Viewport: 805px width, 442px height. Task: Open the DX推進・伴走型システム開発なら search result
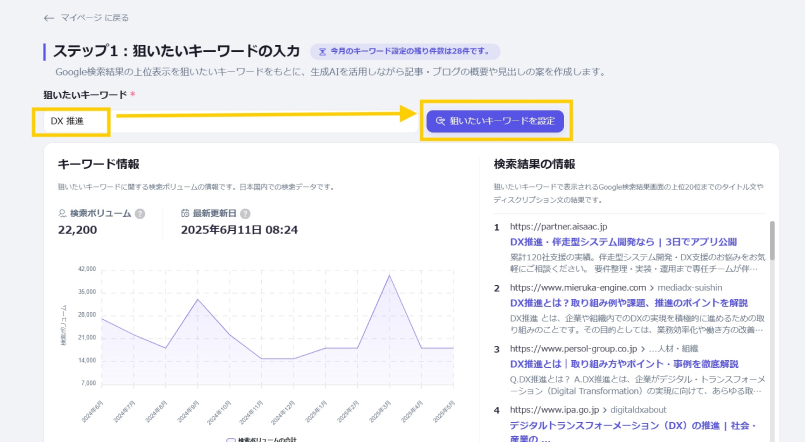[622, 242]
